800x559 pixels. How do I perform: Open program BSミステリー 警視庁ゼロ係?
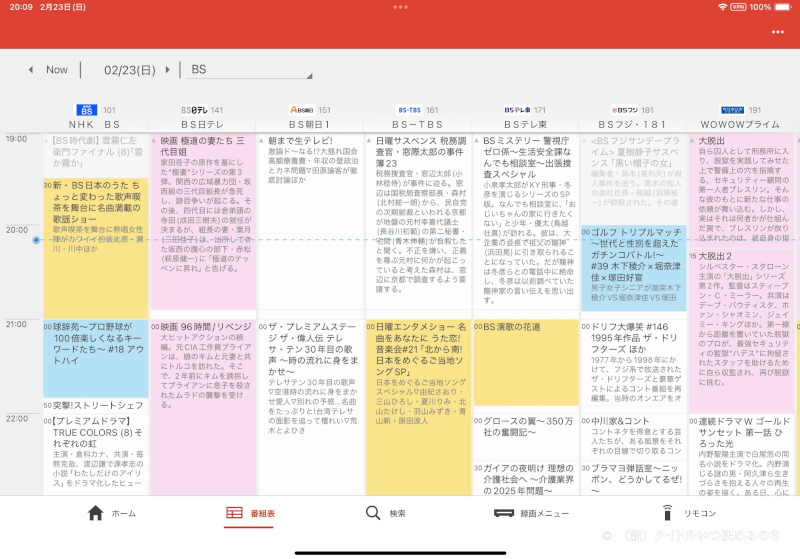tap(526, 221)
